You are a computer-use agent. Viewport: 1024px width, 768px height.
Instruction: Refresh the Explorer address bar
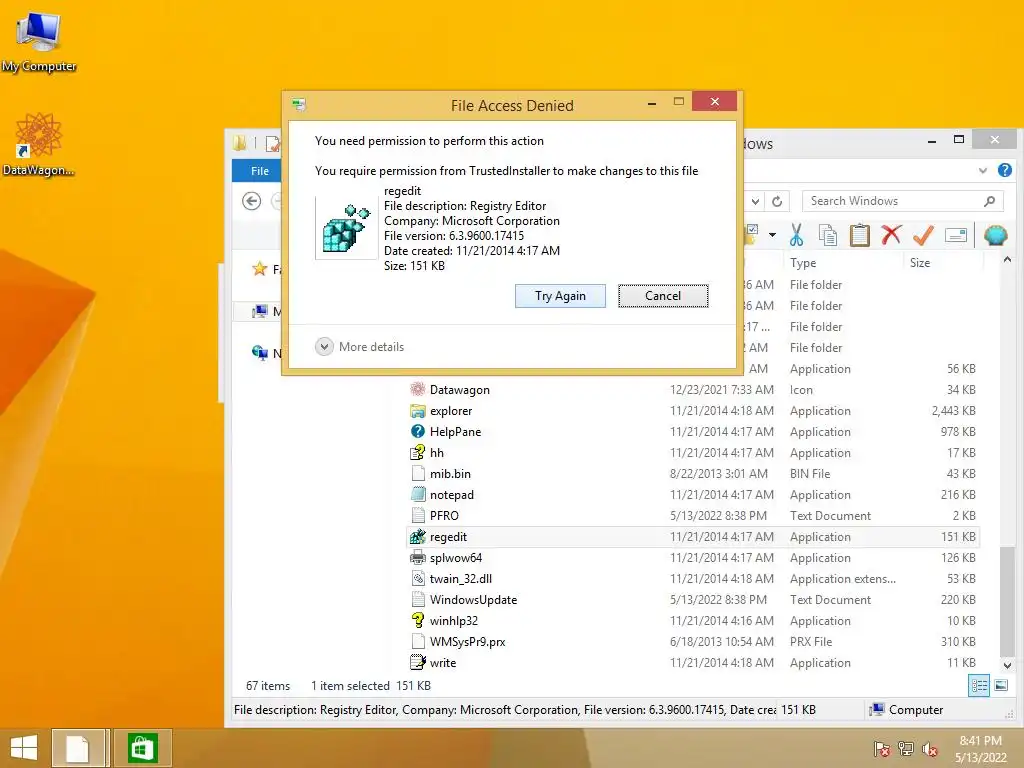[777, 201]
